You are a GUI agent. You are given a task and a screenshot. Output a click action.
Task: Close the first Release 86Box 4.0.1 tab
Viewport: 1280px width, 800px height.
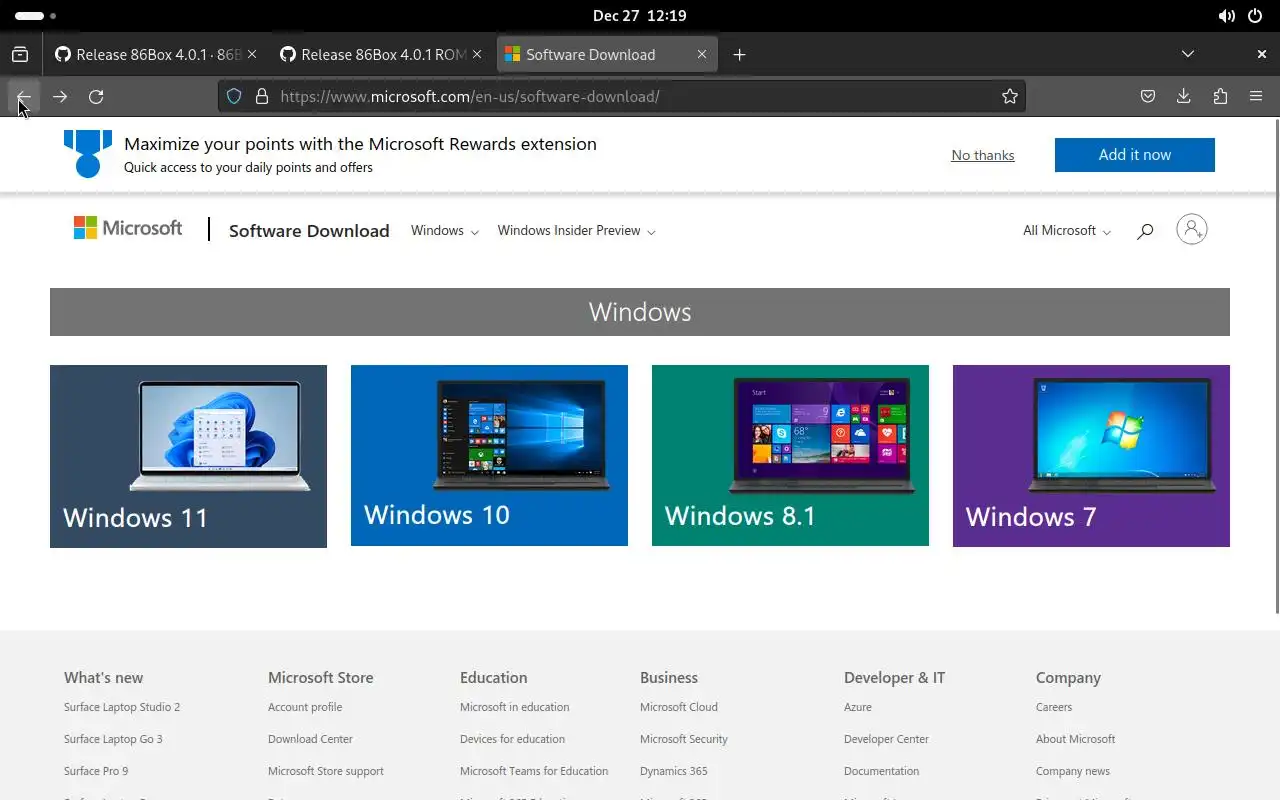tap(252, 55)
